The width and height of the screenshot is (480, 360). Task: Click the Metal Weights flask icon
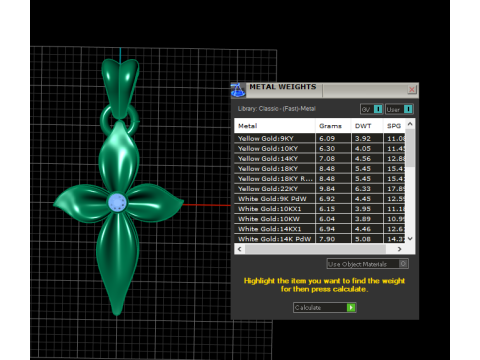point(238,90)
